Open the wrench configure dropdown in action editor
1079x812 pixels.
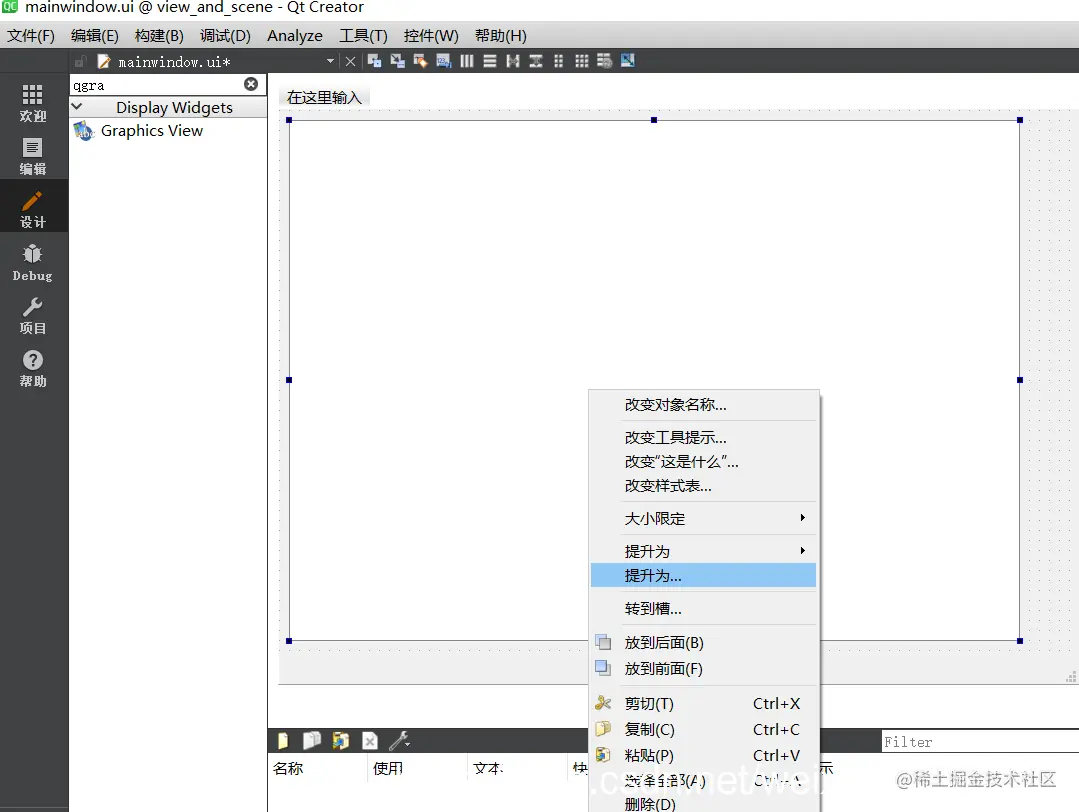(400, 740)
